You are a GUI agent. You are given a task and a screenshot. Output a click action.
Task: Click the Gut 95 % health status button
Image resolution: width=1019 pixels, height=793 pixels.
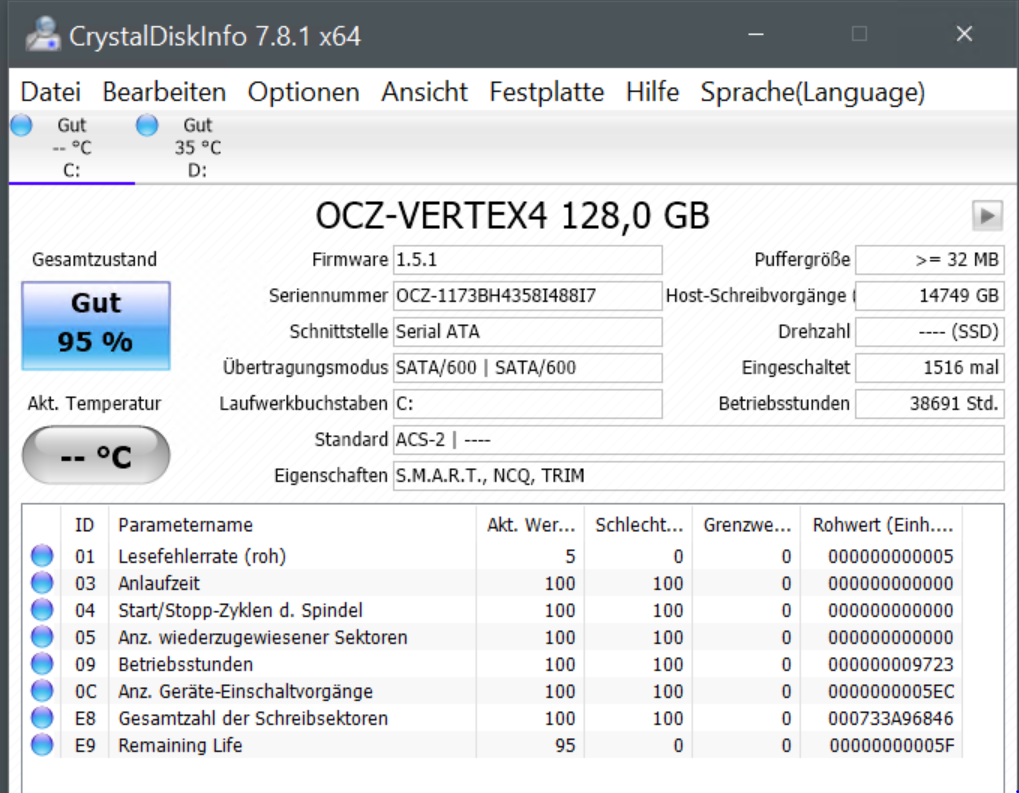96,326
